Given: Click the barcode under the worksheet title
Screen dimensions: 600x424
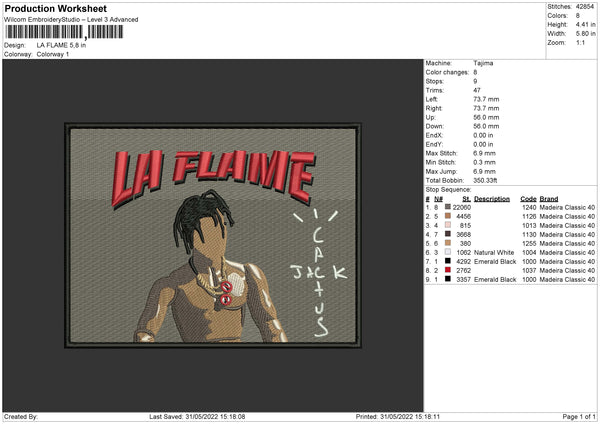Looking at the screenshot, I should [64, 32].
